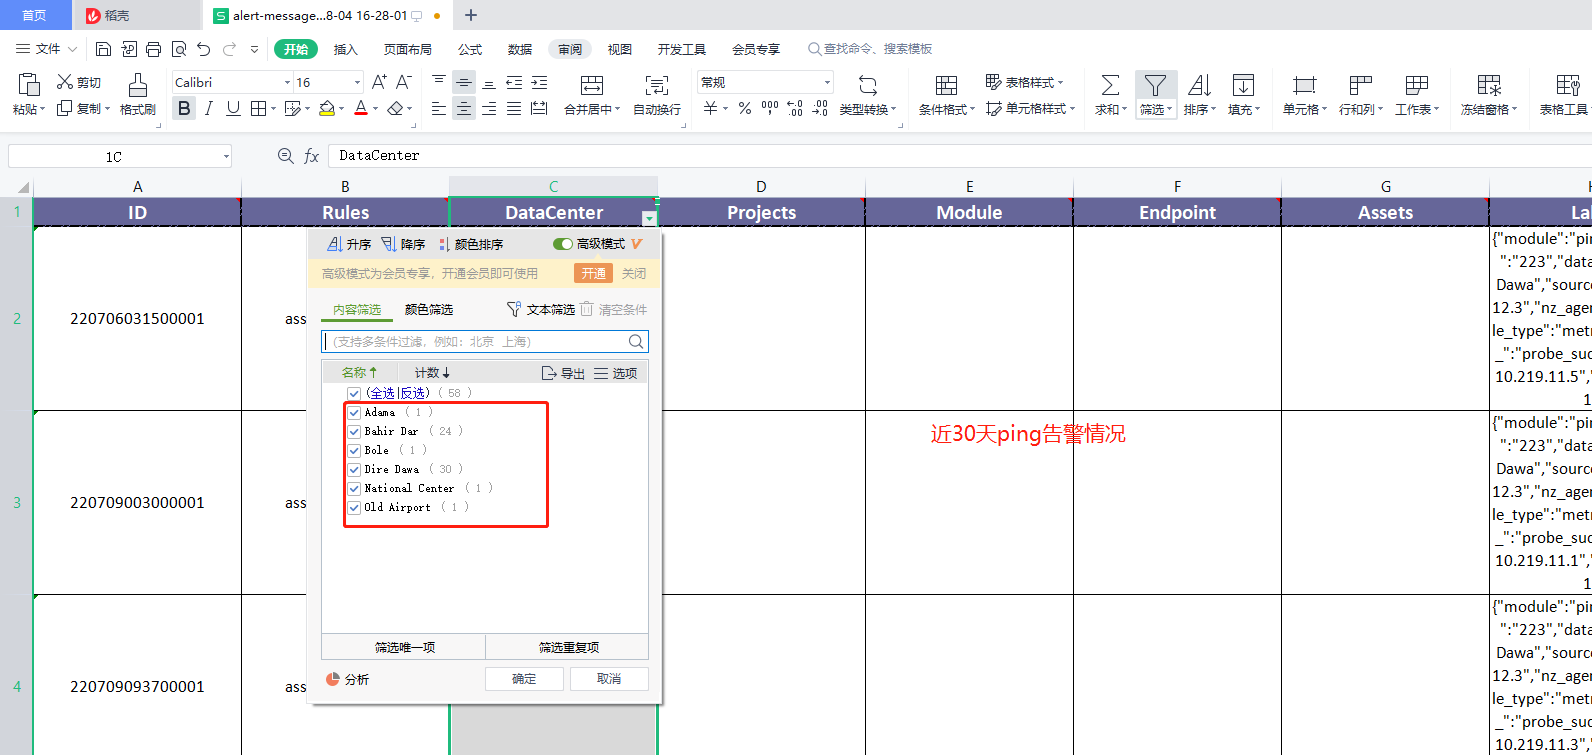1592x755 pixels.
Task: Click the Freeze Panes (冻结窗格) icon
Action: [x=1489, y=85]
